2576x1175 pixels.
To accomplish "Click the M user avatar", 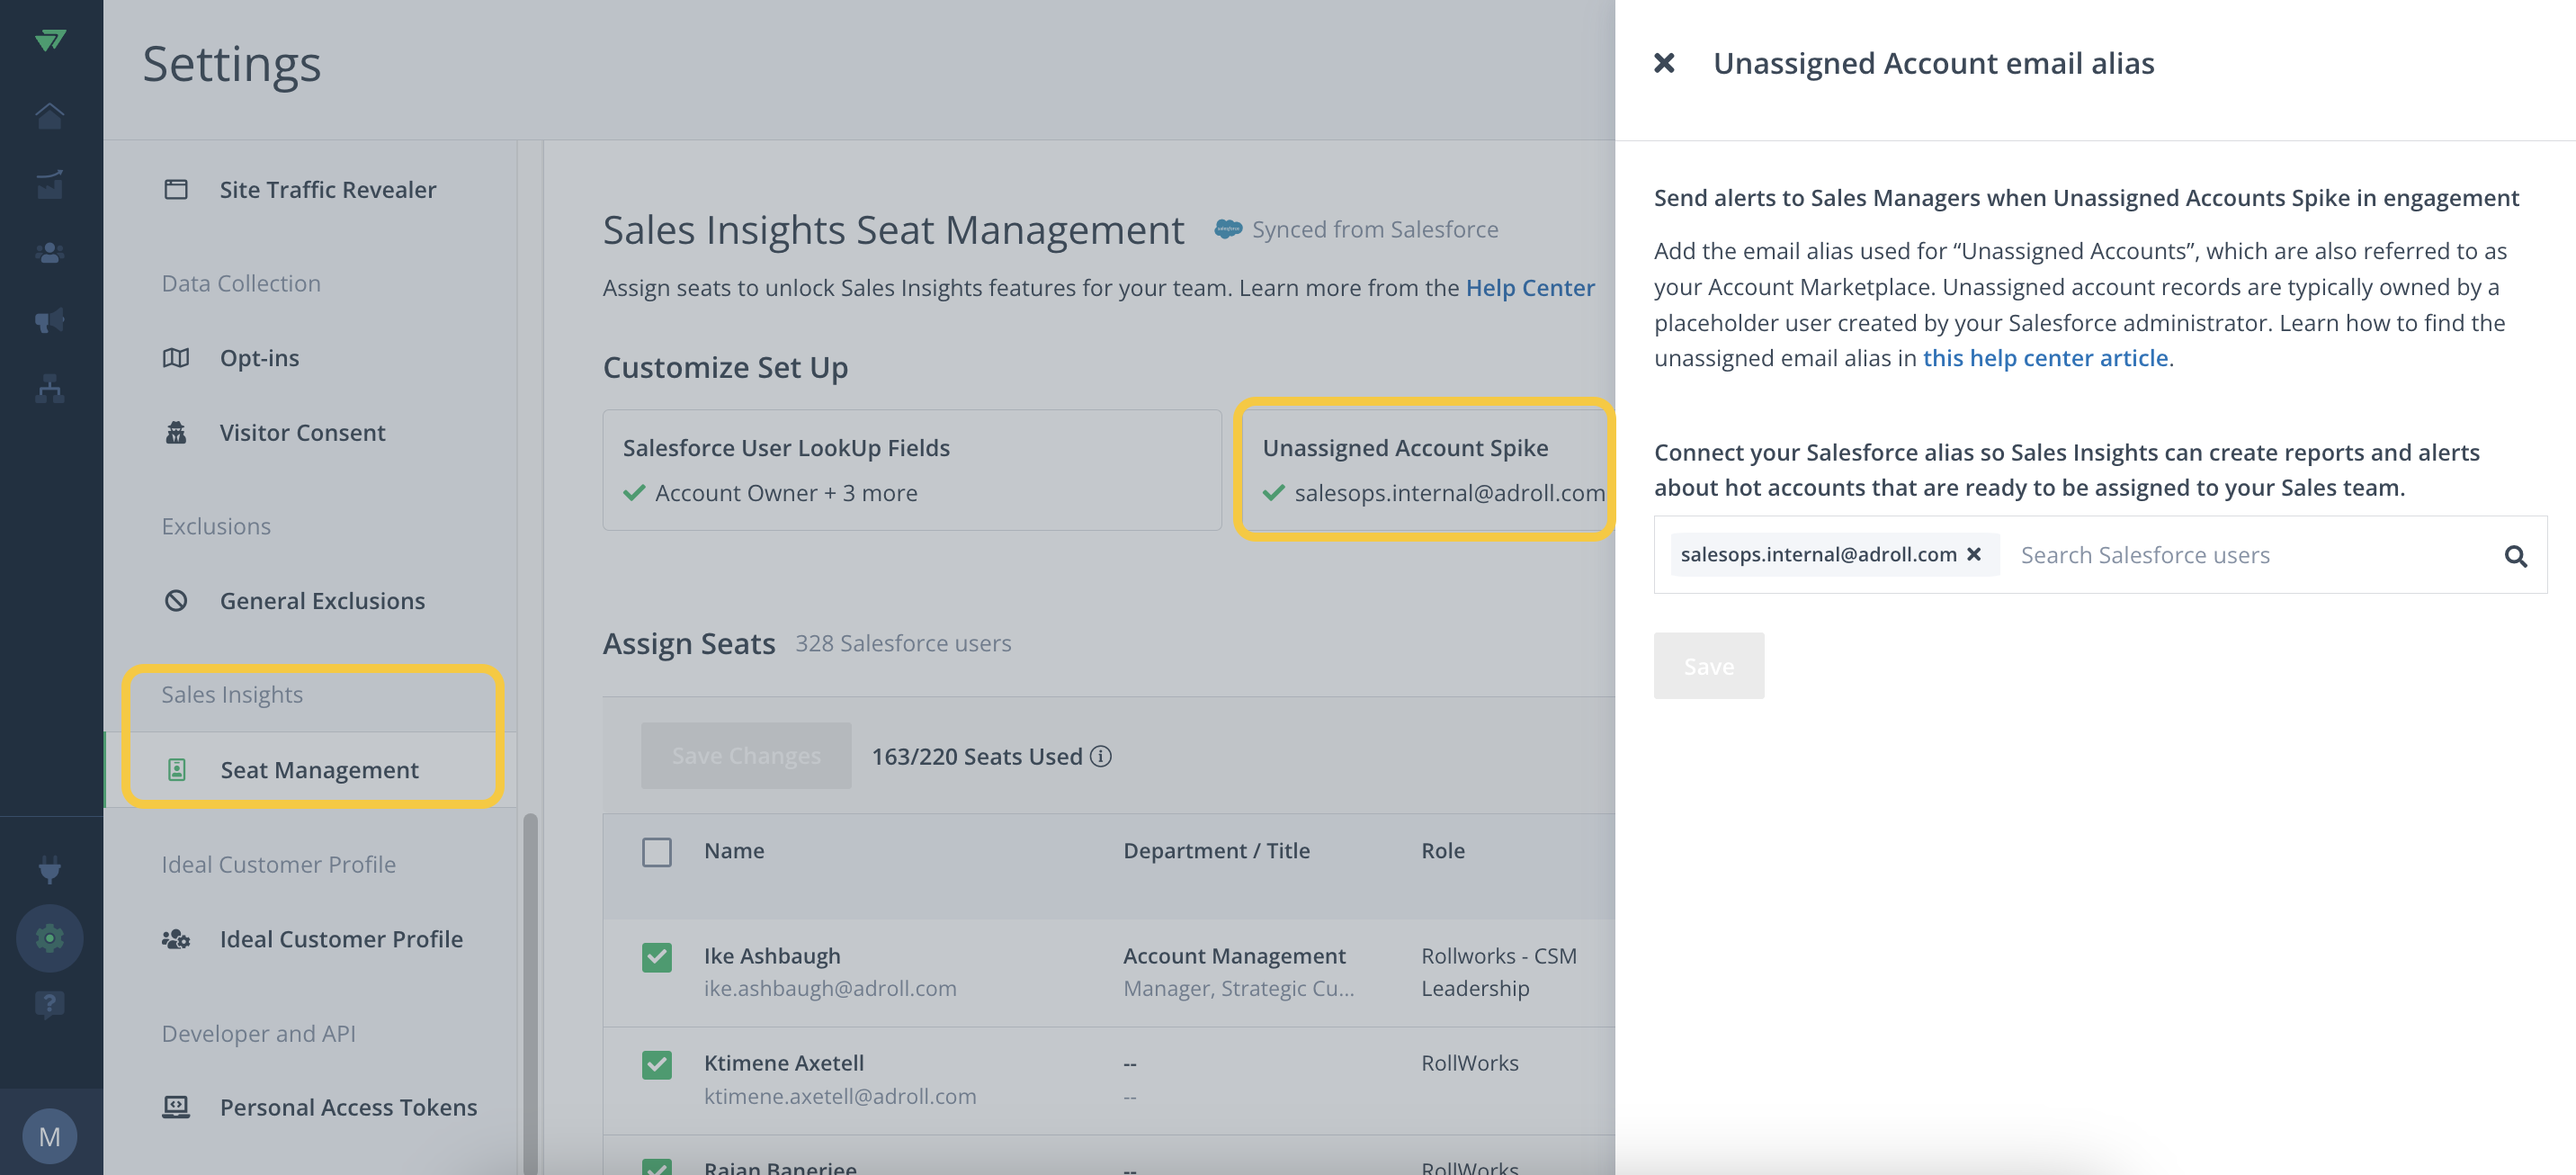I will click(50, 1136).
